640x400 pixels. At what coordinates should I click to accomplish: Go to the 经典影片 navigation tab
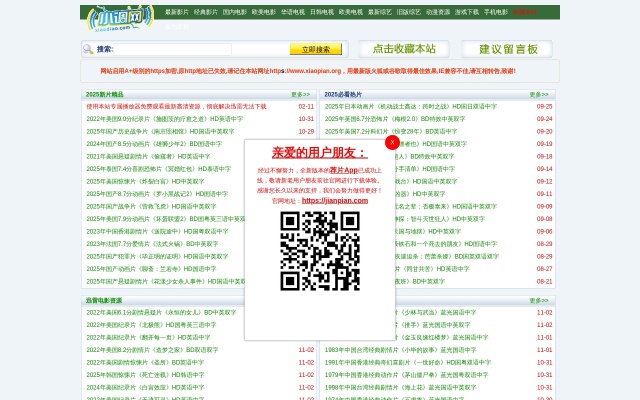tap(205, 12)
